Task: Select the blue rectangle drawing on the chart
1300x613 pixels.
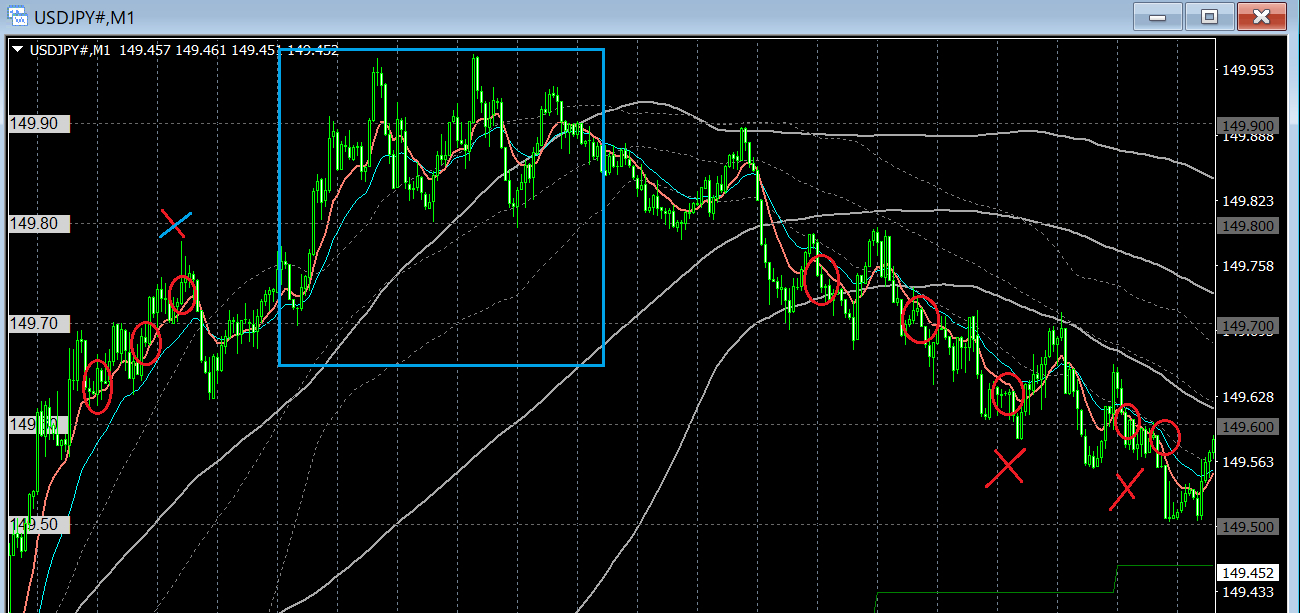Action: [x=441, y=207]
